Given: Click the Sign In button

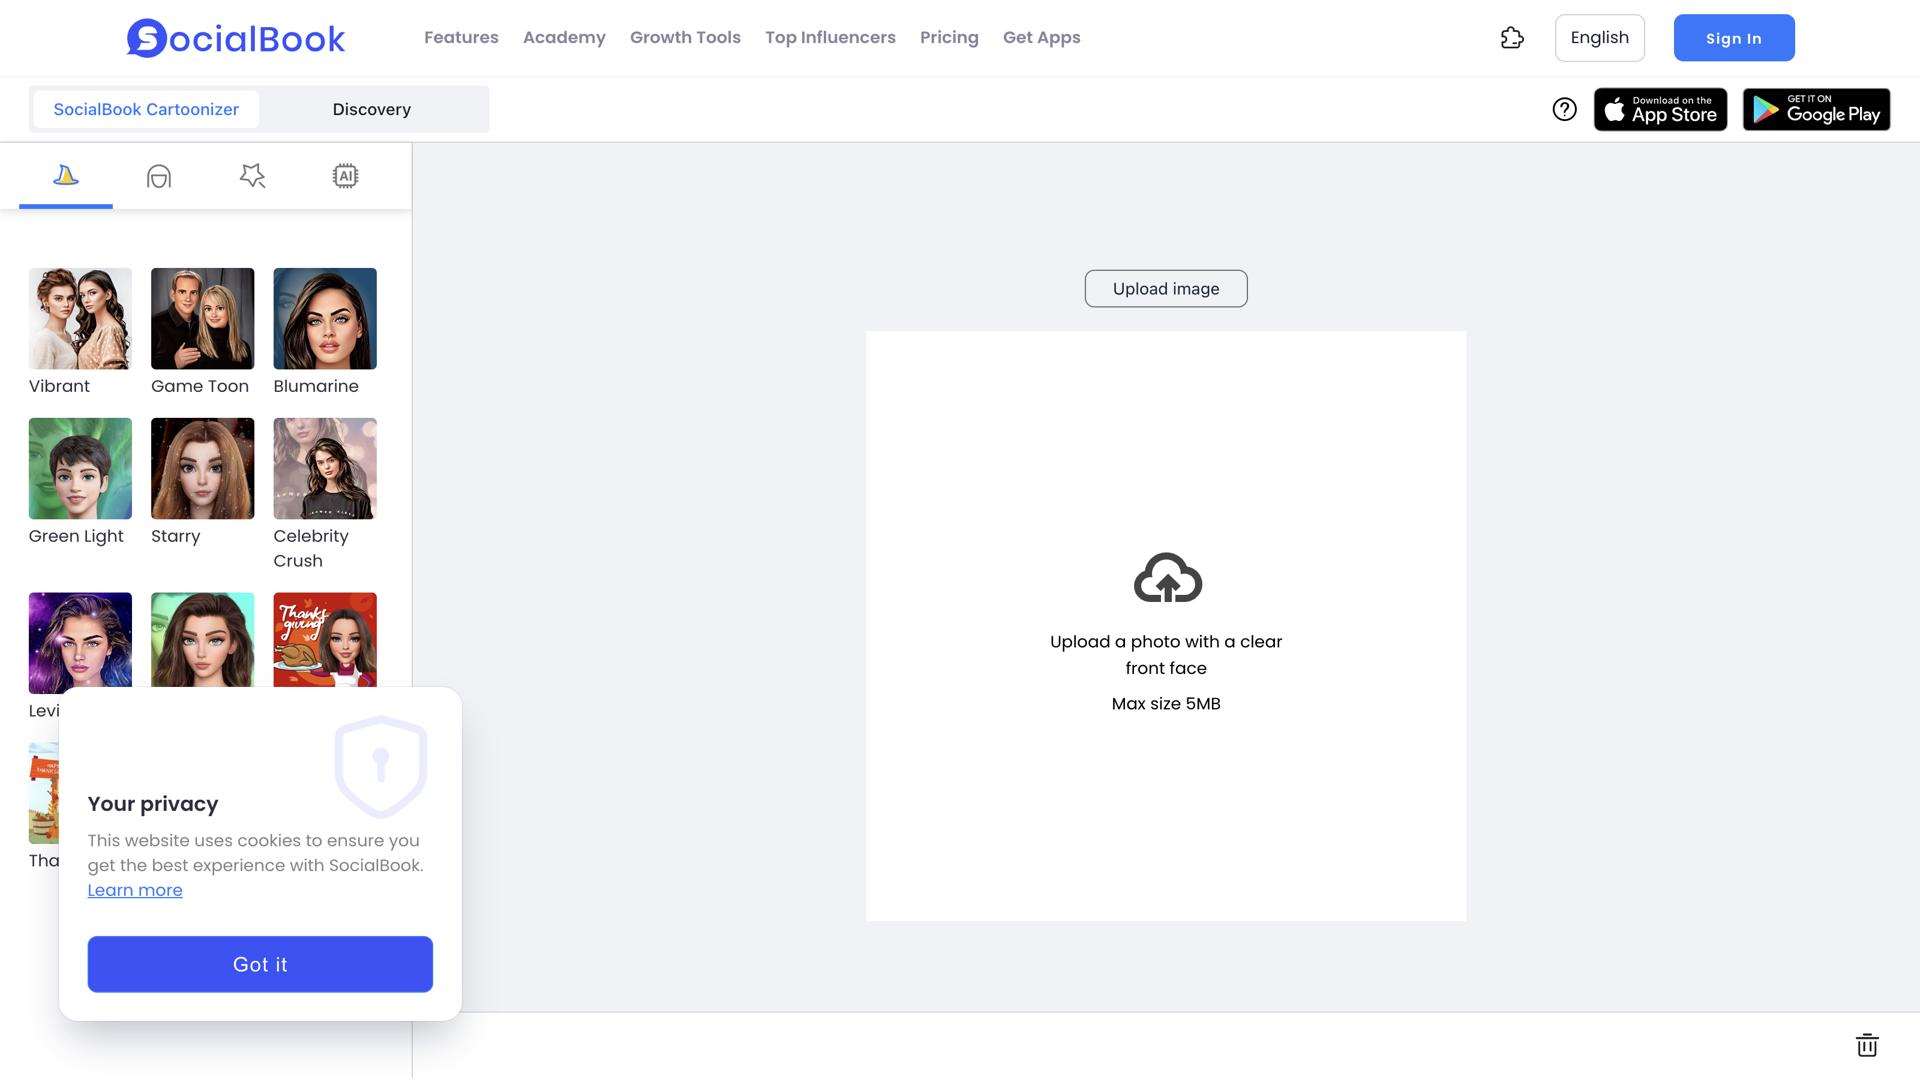Looking at the screenshot, I should [x=1733, y=38].
